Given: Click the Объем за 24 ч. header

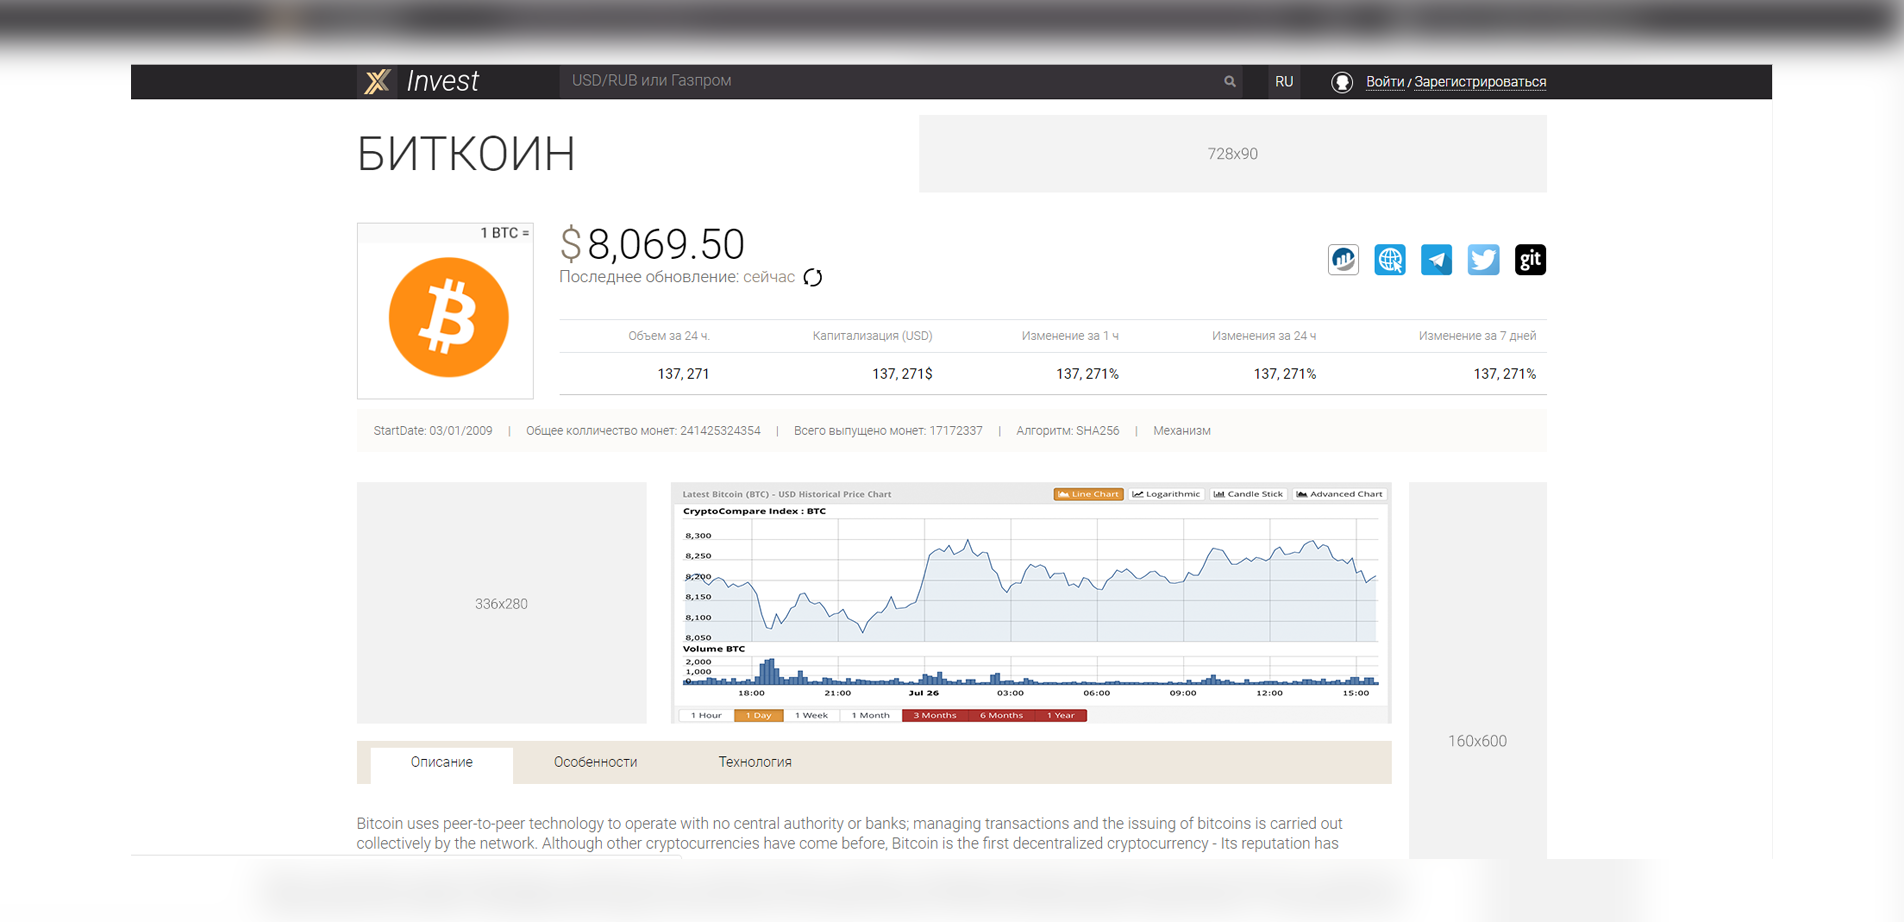Looking at the screenshot, I should pyautogui.click(x=669, y=336).
